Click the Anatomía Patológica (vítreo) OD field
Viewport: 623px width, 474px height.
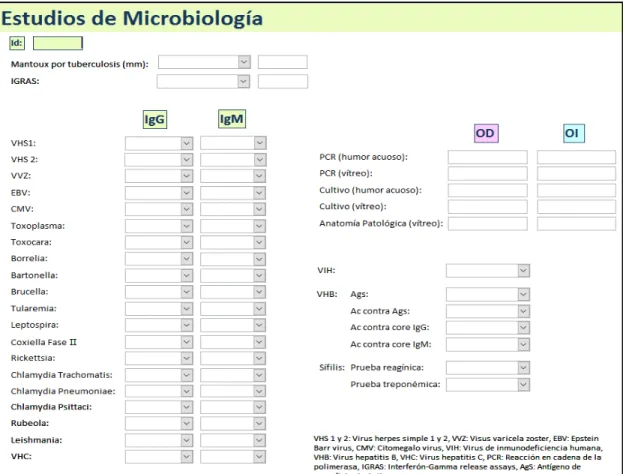pos(488,224)
